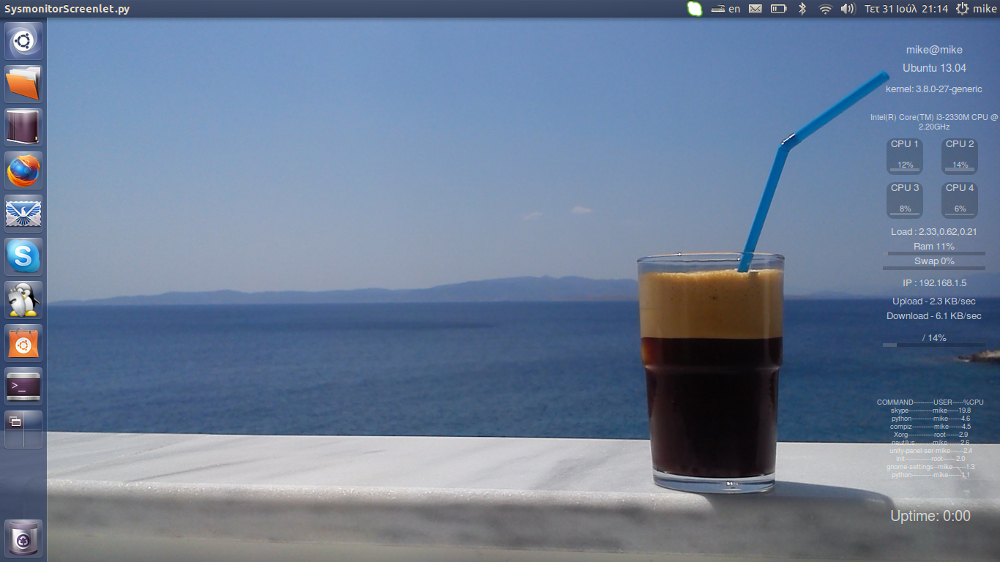The width and height of the screenshot is (1000, 562).
Task: Open the Trash at launcher bottom
Action: [x=23, y=538]
